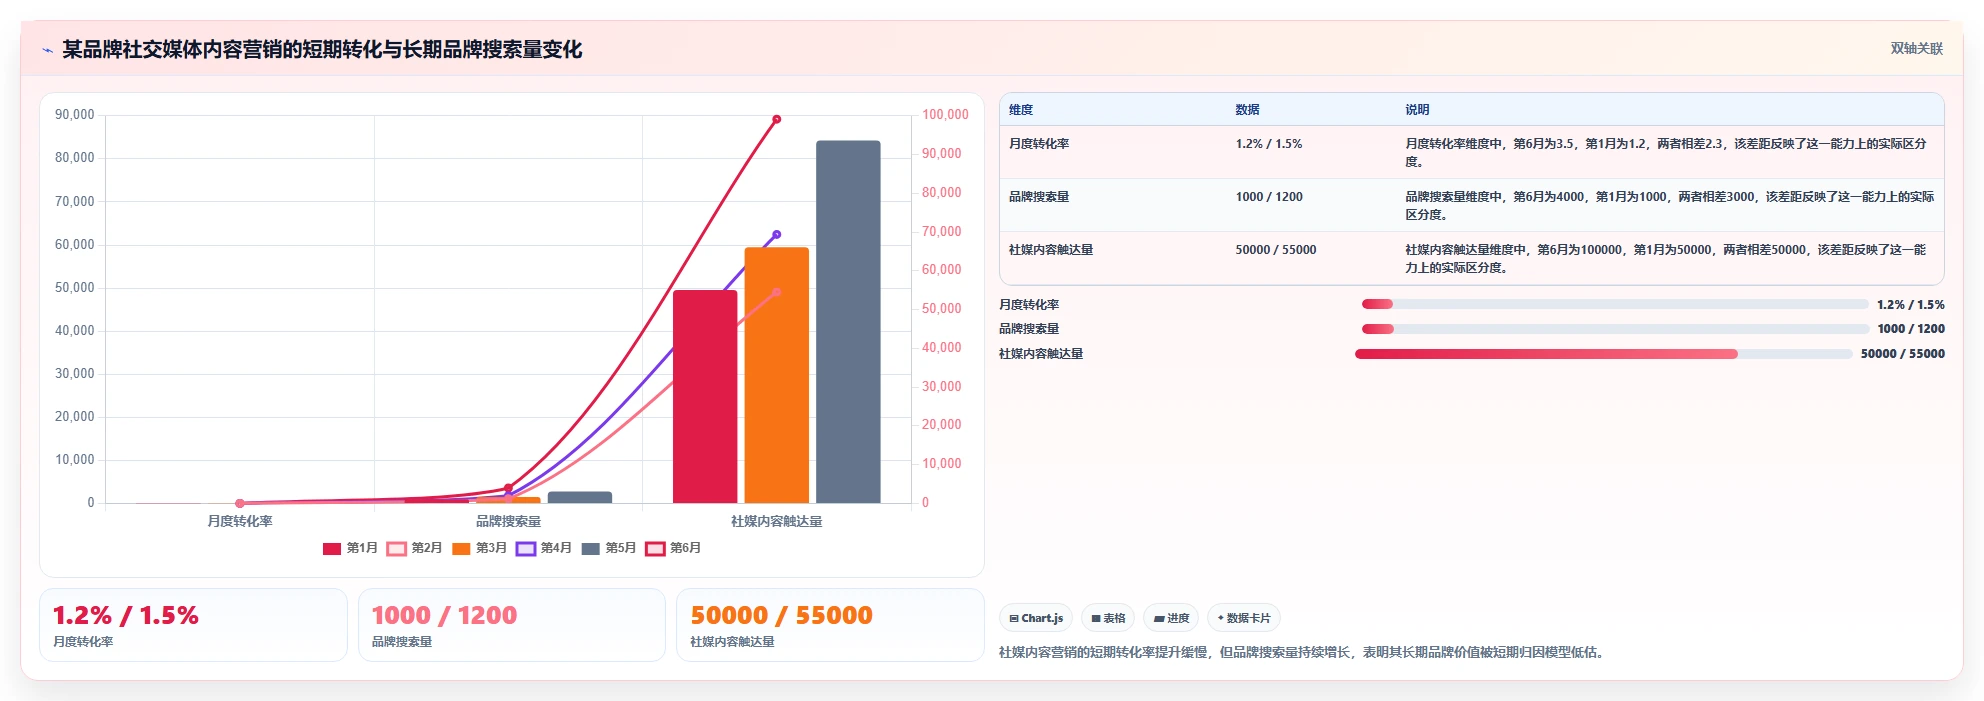Click the 品牌搜索量 table row name
The image size is (1984, 701).
pos(1039,197)
